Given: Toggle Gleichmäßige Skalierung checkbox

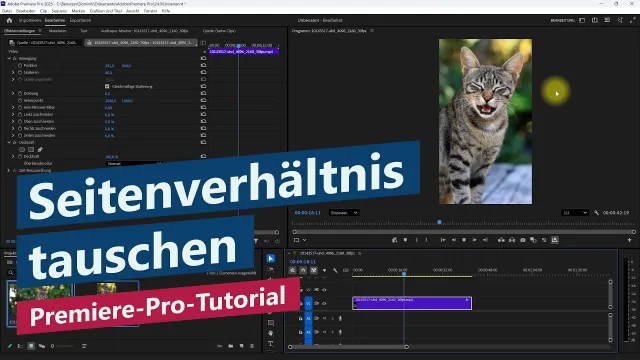Looking at the screenshot, I should tap(107, 87).
